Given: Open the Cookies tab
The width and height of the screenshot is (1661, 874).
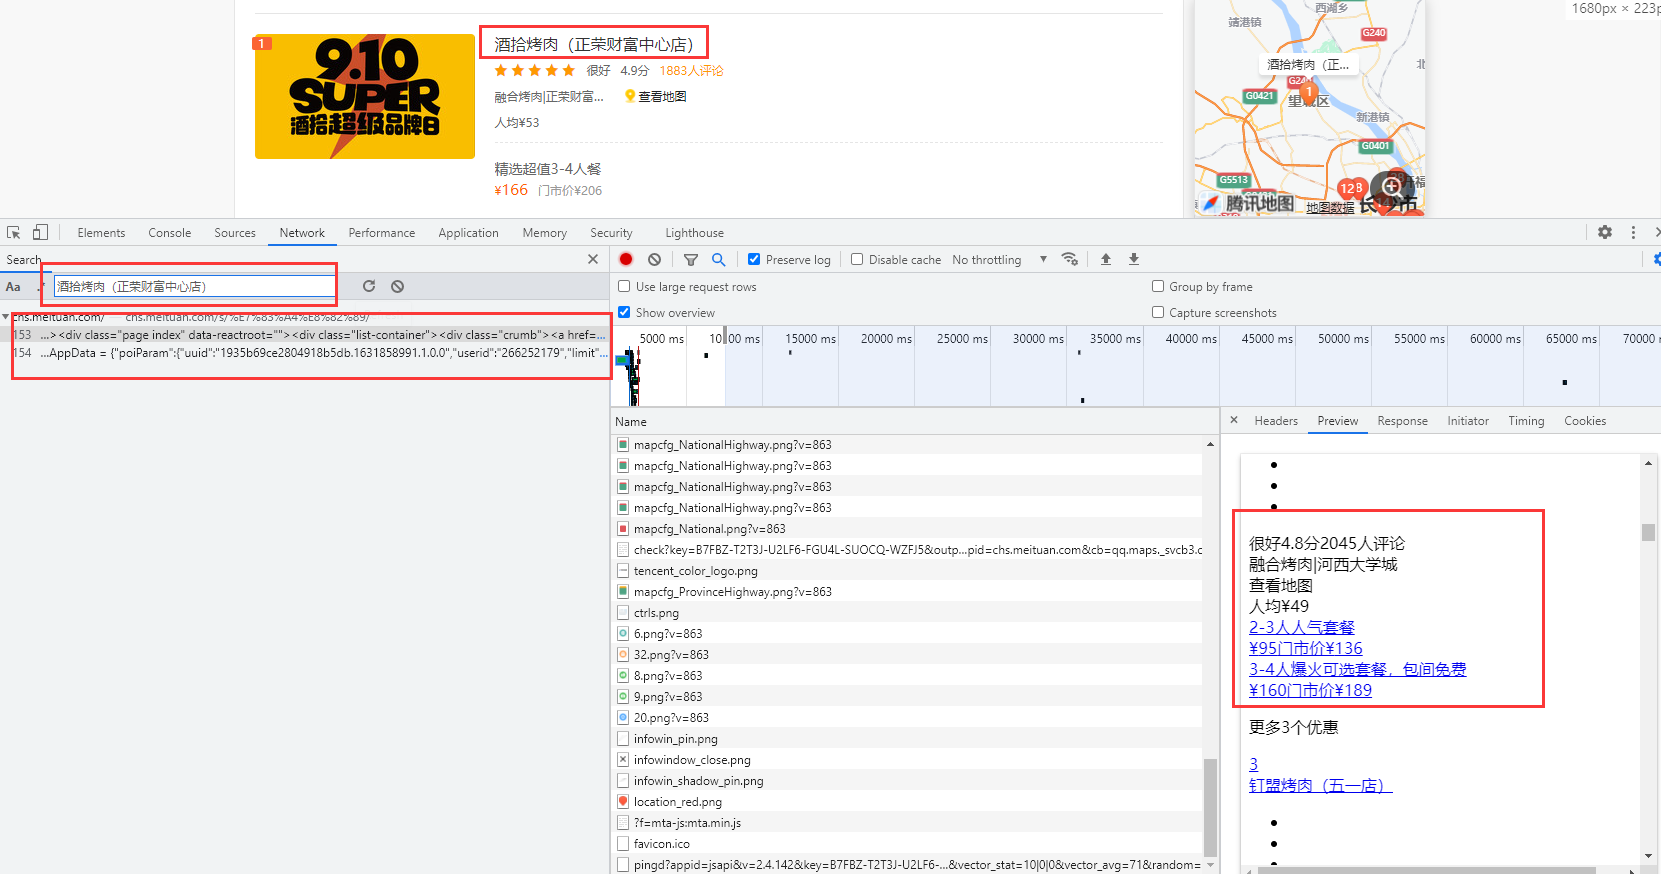Looking at the screenshot, I should tap(1585, 421).
